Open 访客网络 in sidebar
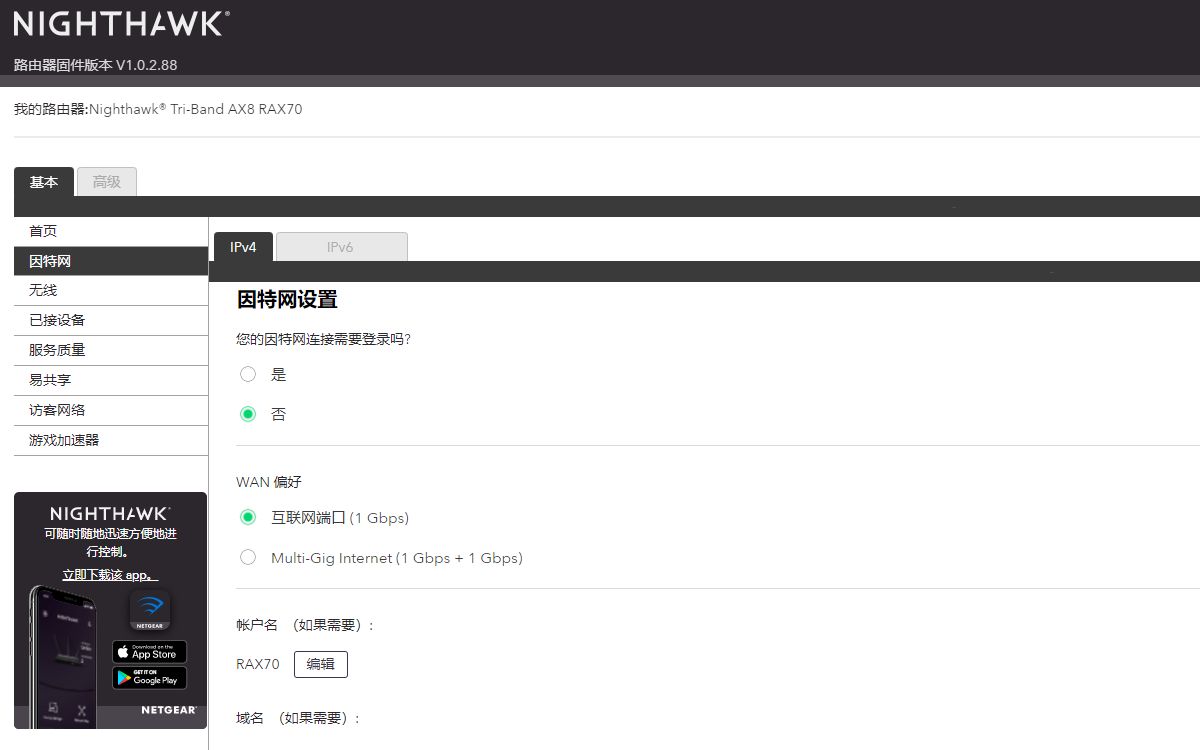The width and height of the screenshot is (1200, 750). tap(111, 410)
